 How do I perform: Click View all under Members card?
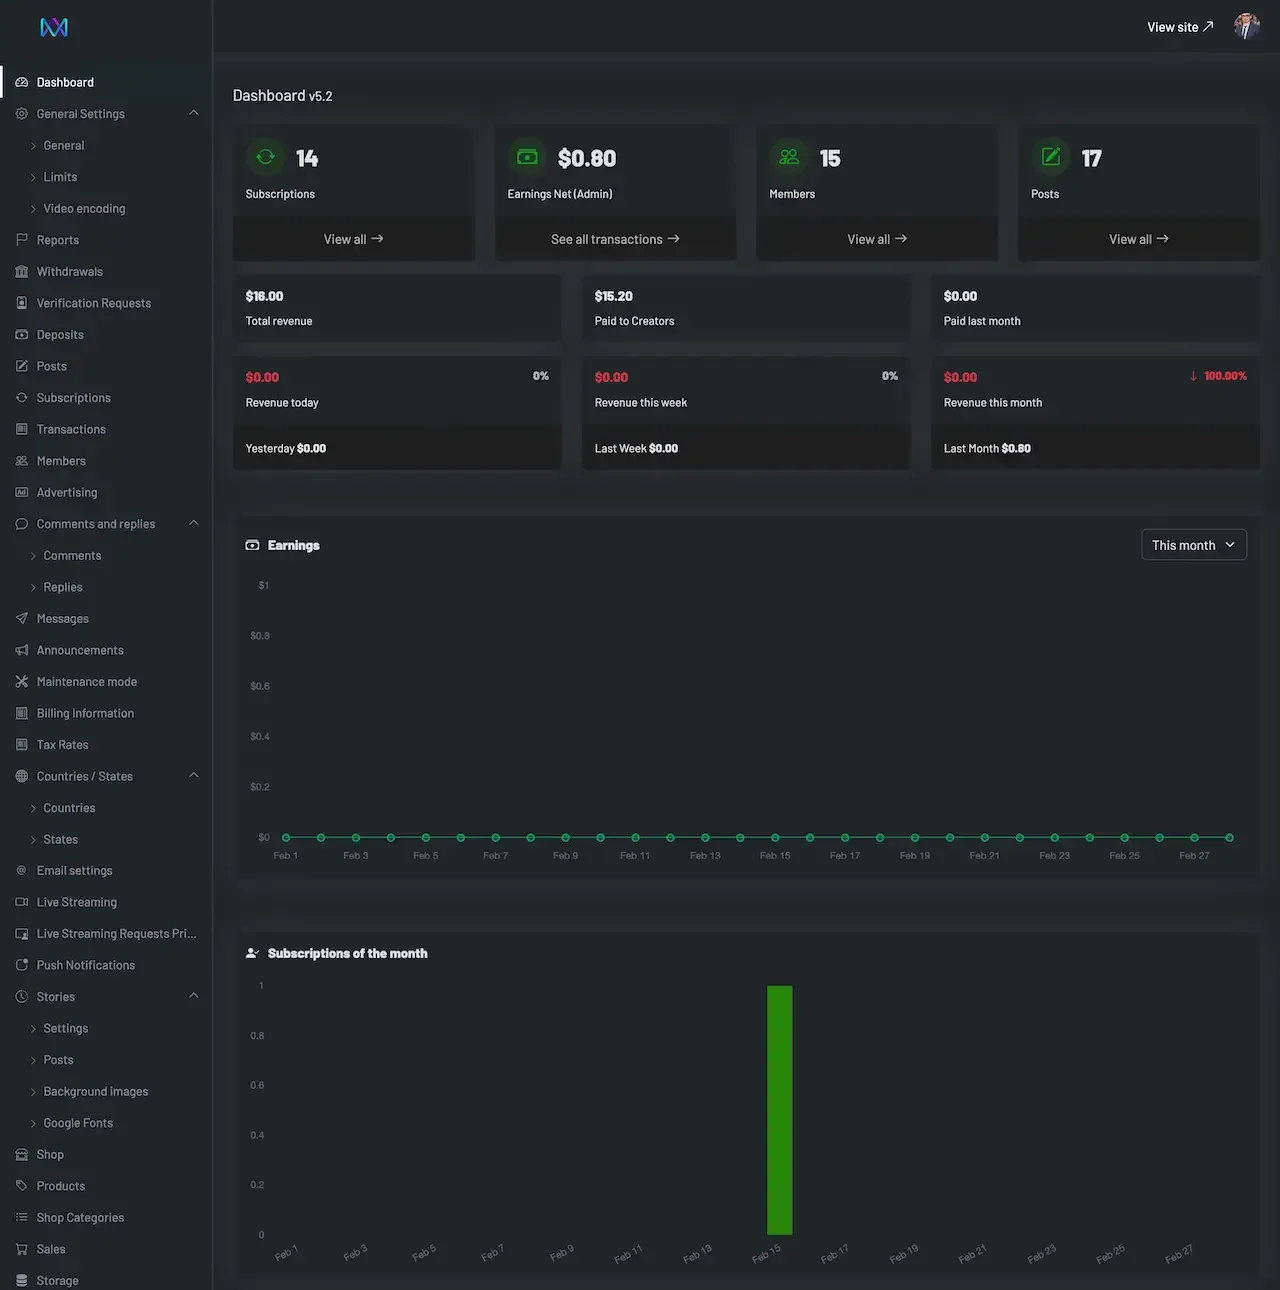(x=877, y=239)
